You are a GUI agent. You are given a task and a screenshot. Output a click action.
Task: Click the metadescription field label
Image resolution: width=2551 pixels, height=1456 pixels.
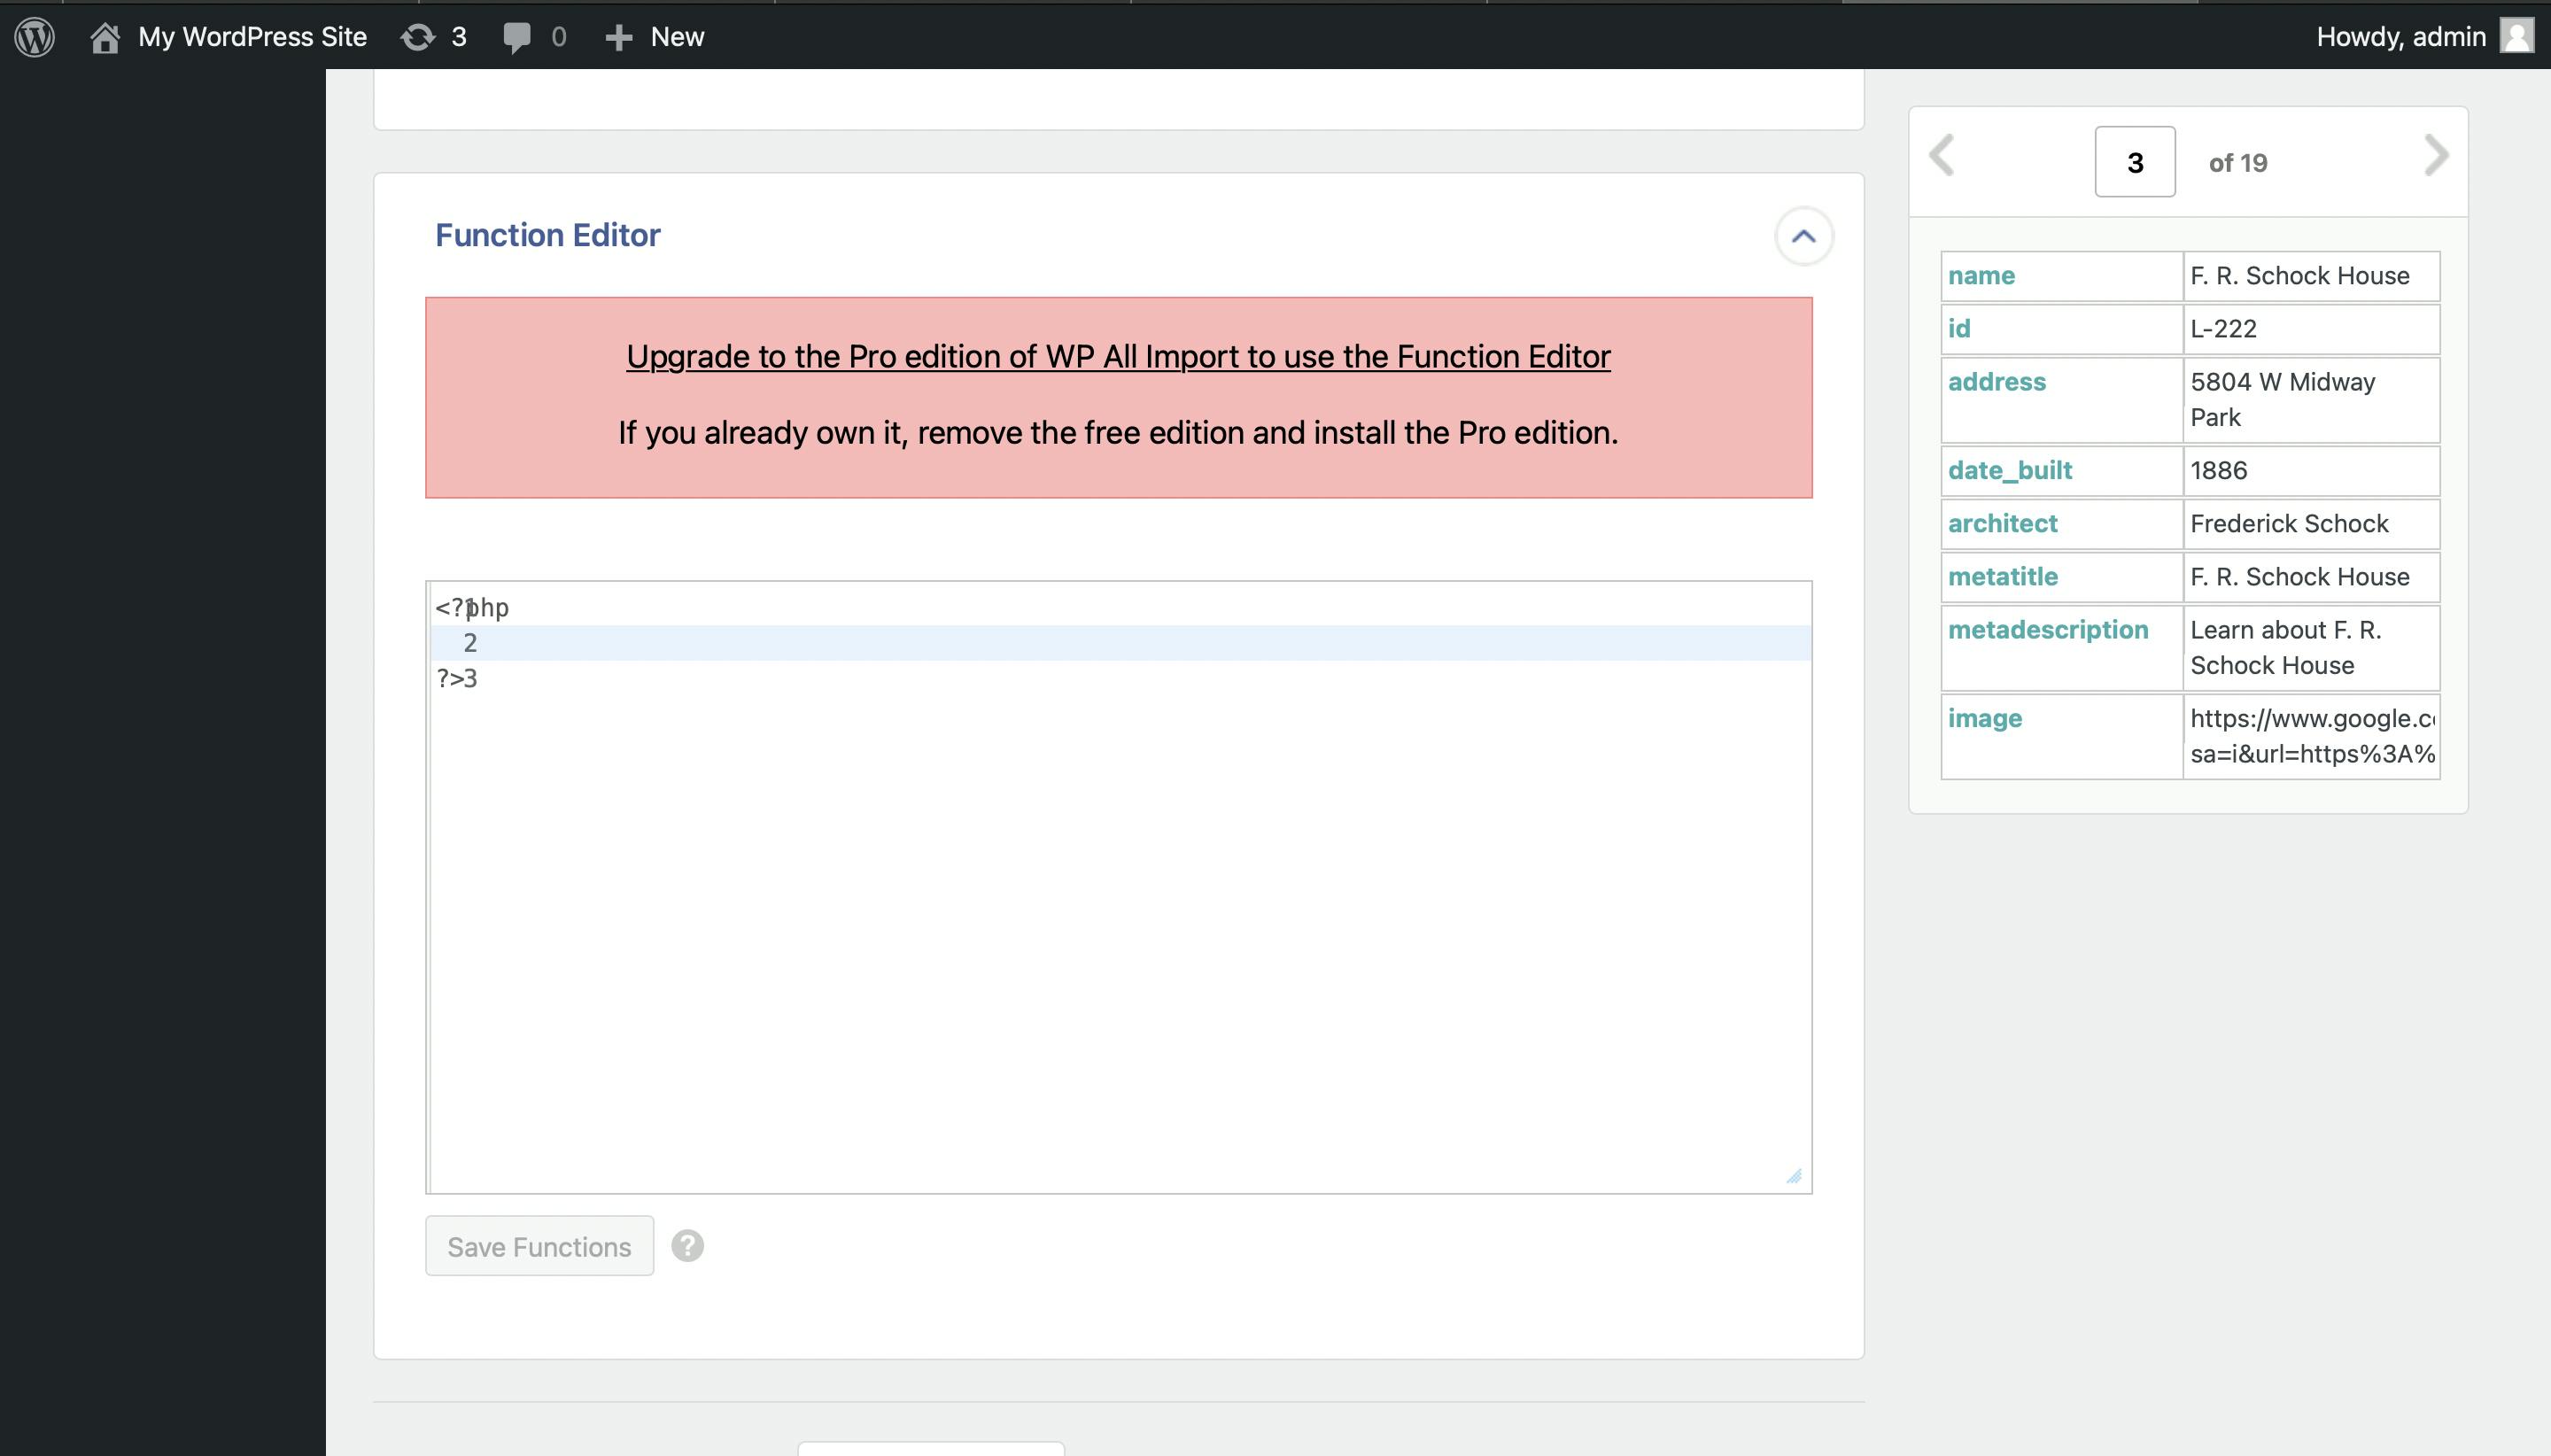pos(2047,630)
